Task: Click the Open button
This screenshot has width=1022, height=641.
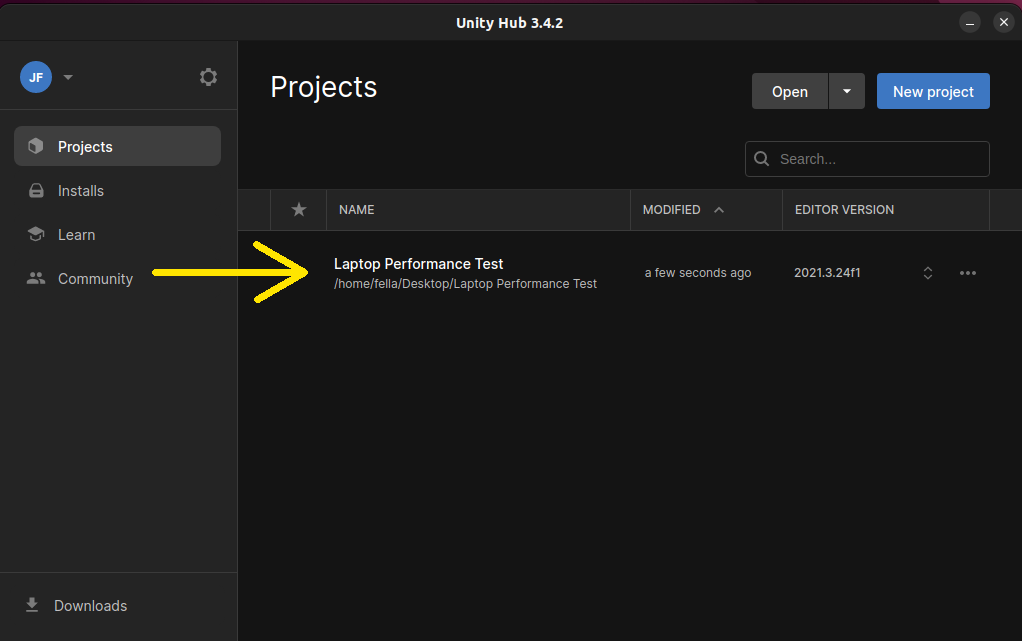Action: [790, 91]
